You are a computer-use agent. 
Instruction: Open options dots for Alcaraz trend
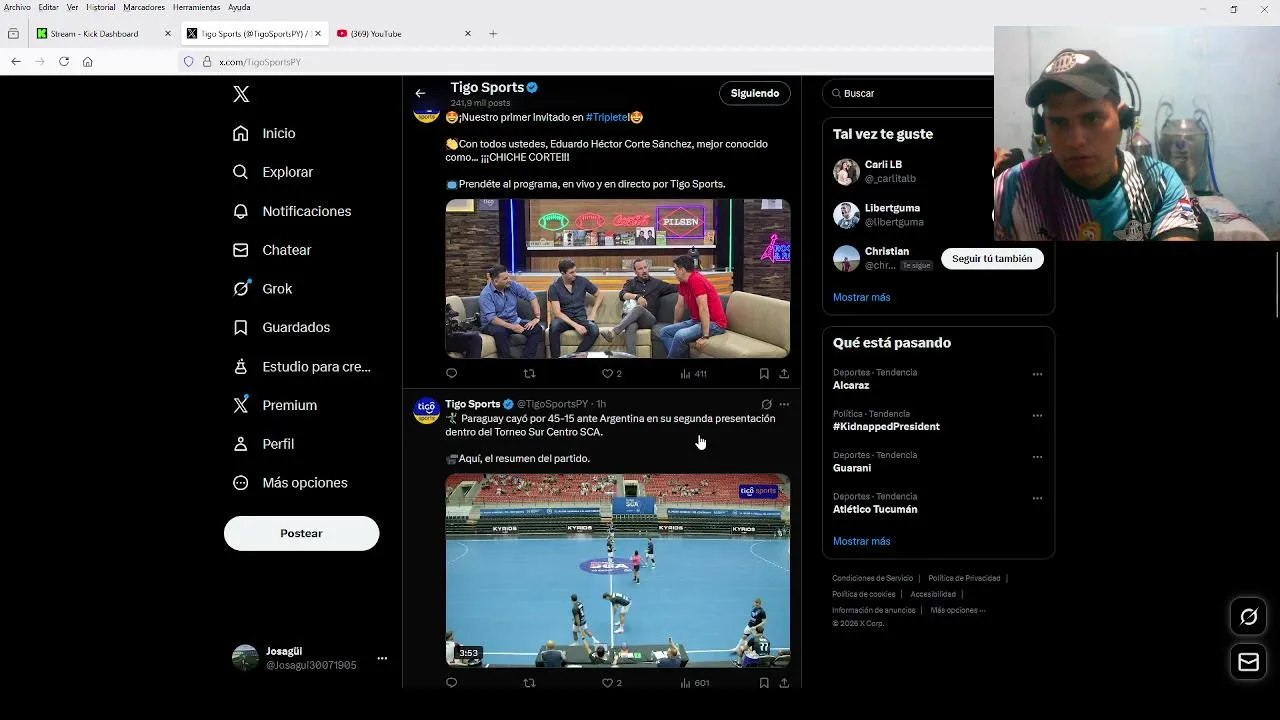coord(1037,374)
